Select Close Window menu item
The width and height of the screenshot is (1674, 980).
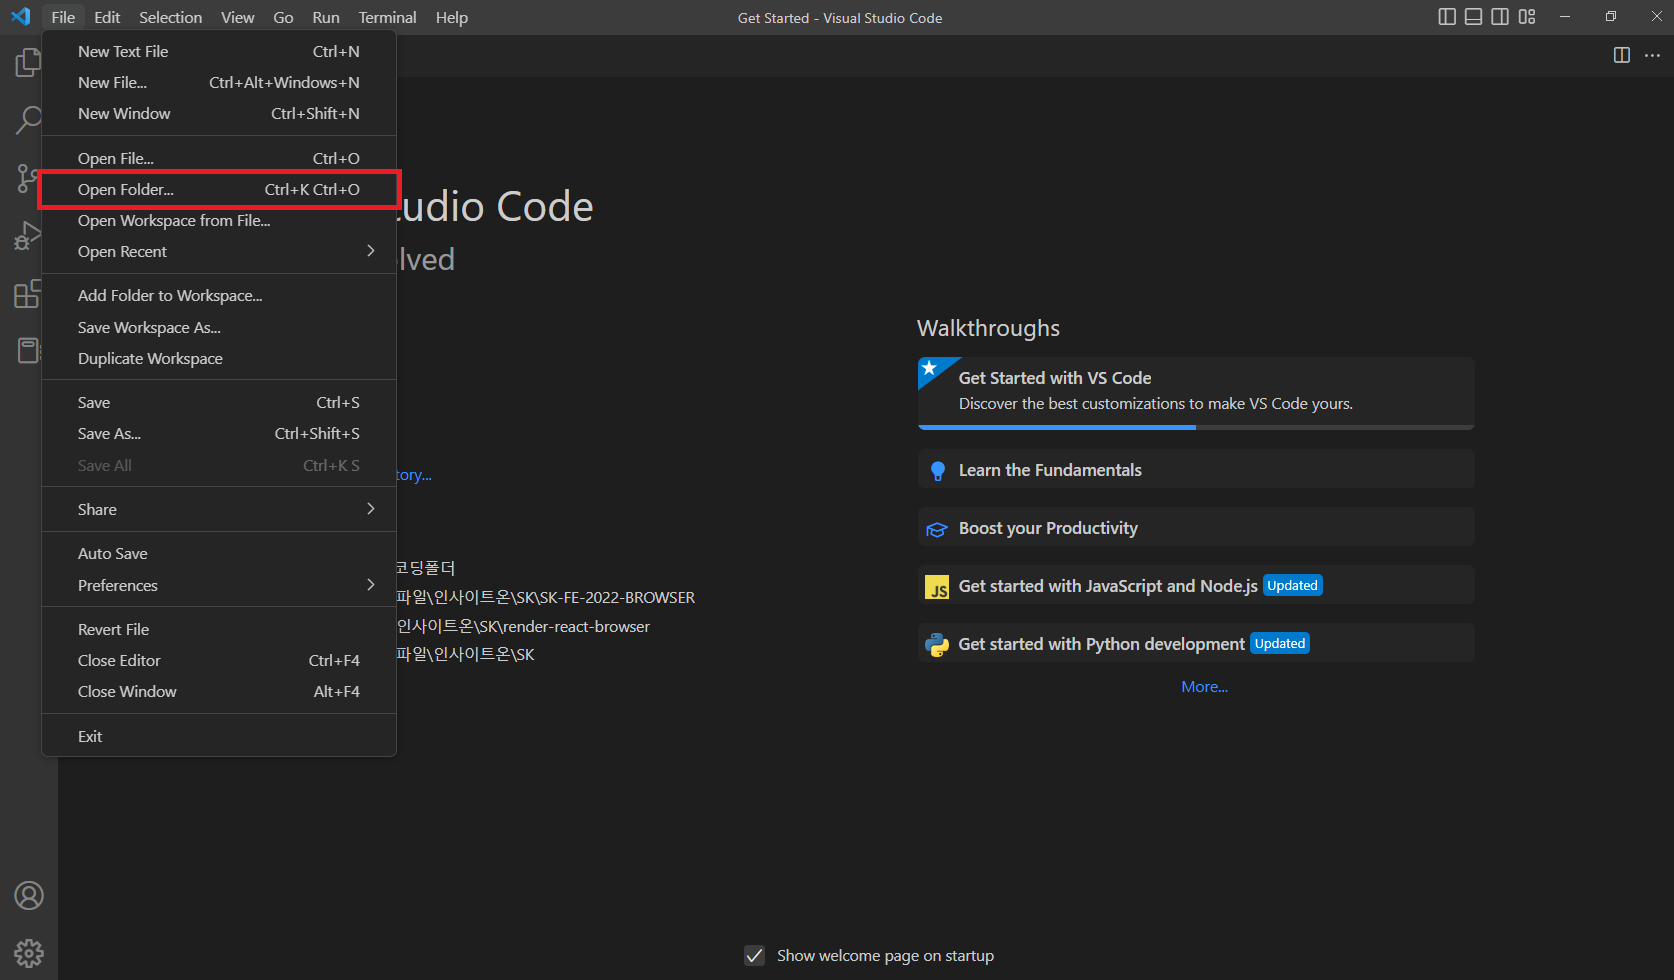(219, 691)
